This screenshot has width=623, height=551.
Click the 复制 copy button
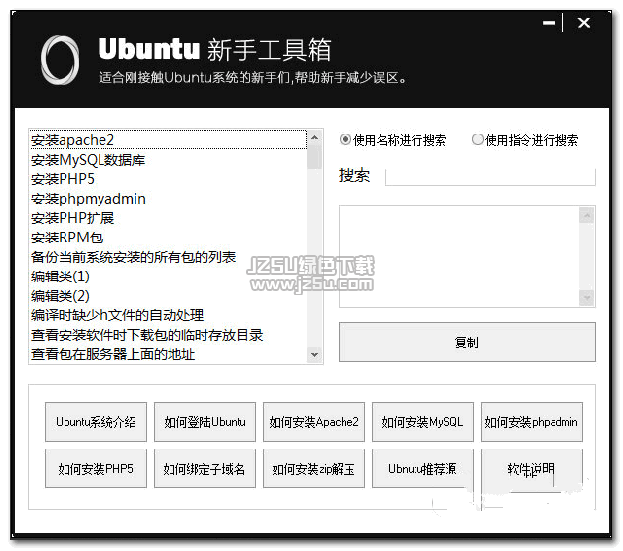pyautogui.click(x=467, y=342)
